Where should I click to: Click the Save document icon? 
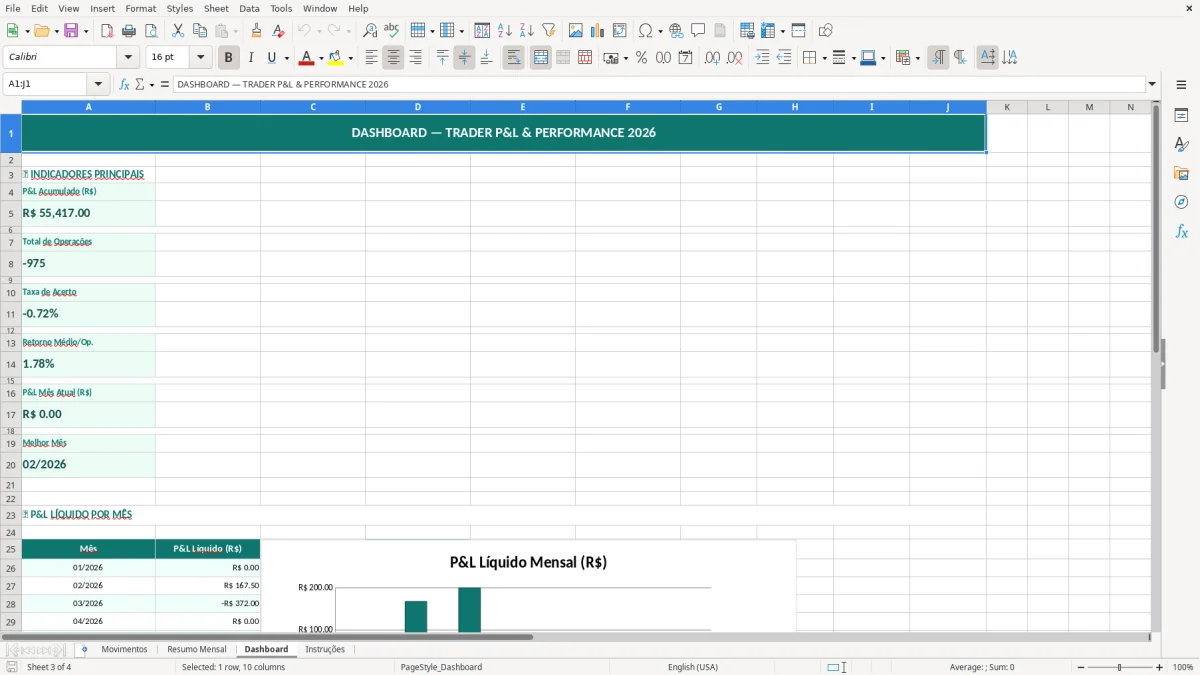click(70, 31)
